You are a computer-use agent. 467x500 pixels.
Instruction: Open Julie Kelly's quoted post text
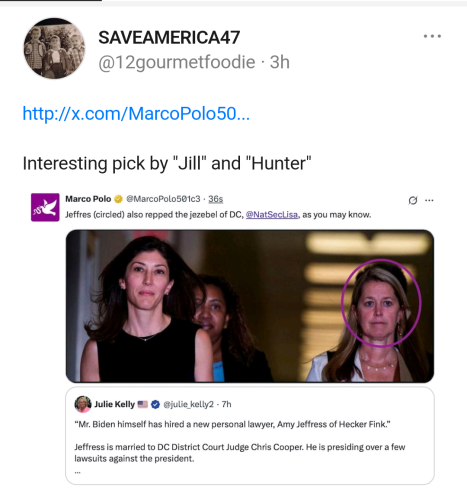pos(240,441)
